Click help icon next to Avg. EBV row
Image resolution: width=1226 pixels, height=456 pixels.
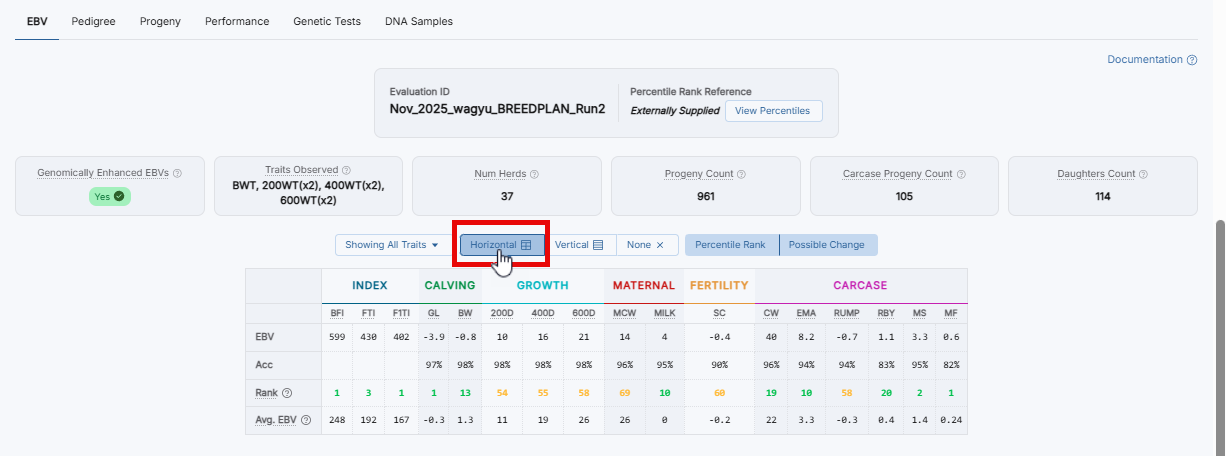pyautogui.click(x=306, y=420)
